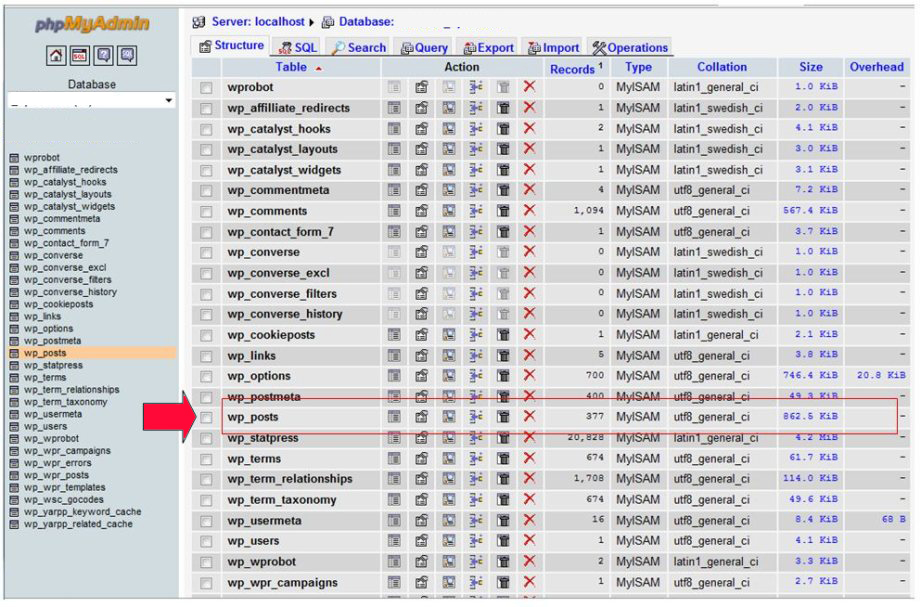Tick the checkbox beside wp_commentmeta
Viewport: 921px width, 607px height.
[206, 191]
